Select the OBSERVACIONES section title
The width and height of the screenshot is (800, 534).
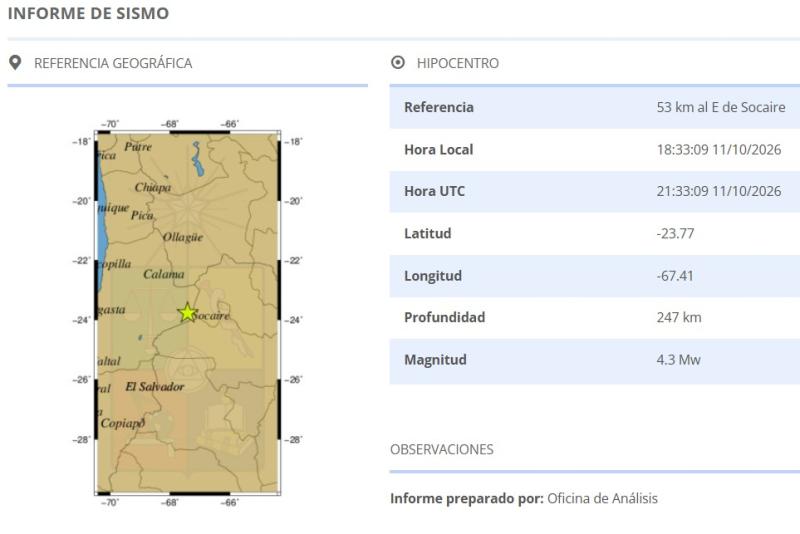(442, 449)
